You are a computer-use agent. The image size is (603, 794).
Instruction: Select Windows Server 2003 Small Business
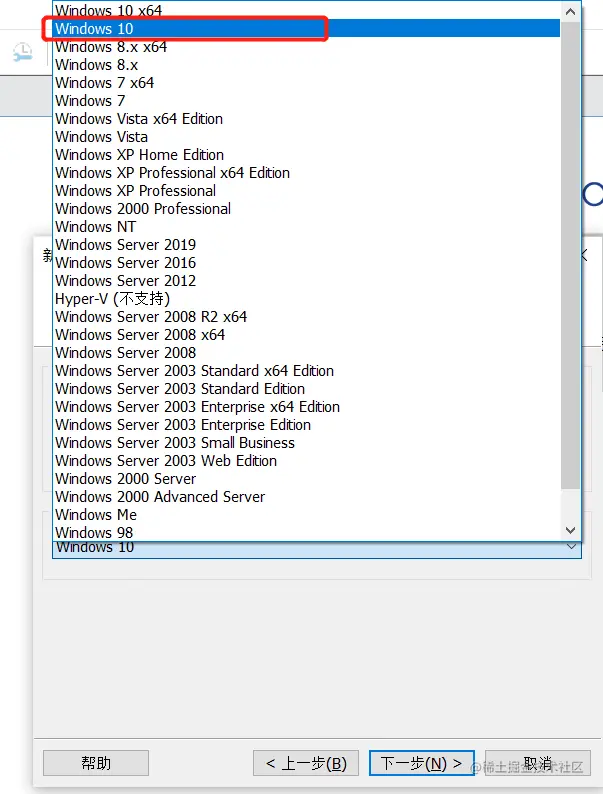306,442
